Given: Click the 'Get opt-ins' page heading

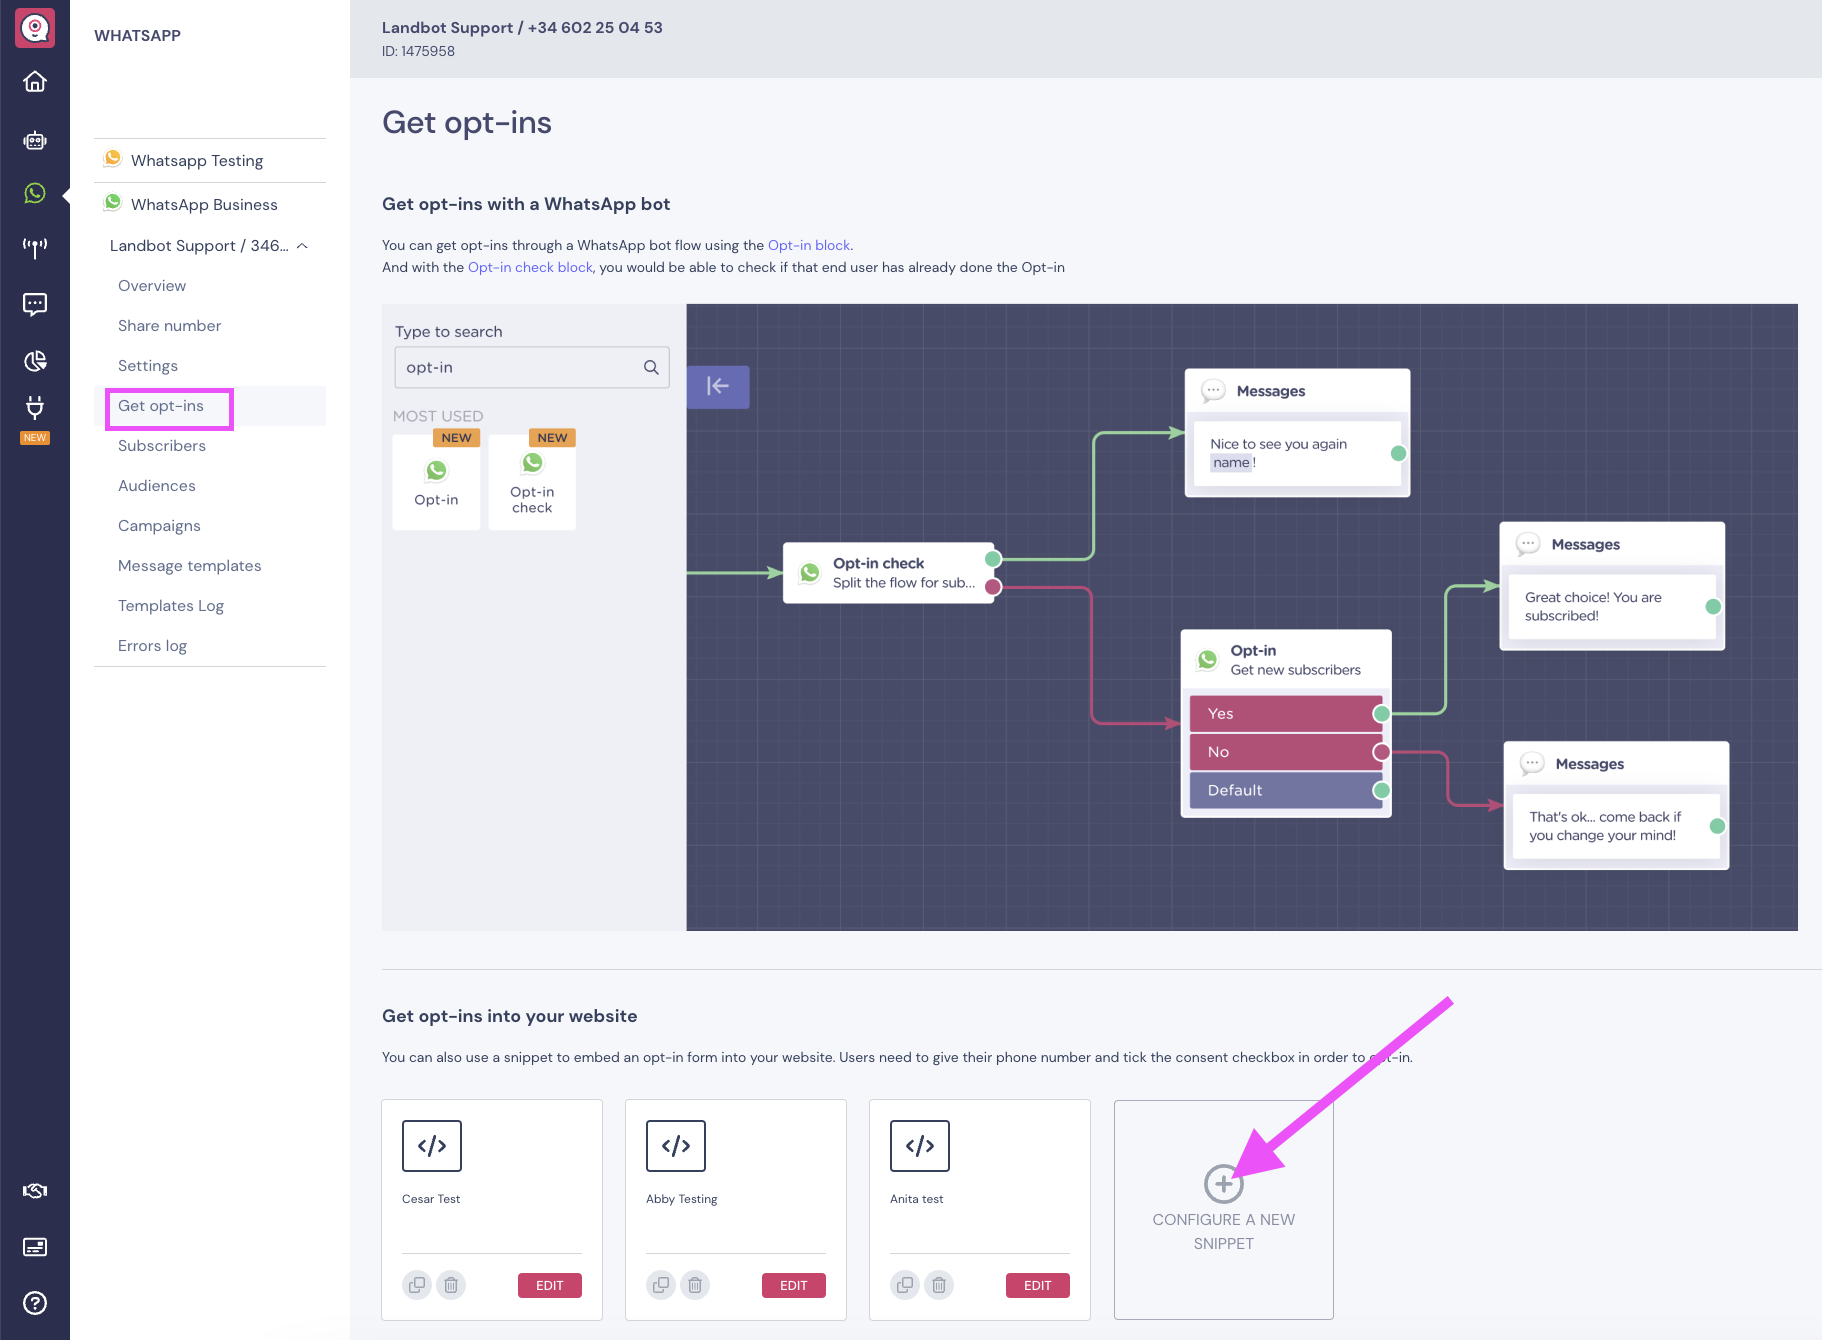Looking at the screenshot, I should pyautogui.click(x=467, y=122).
